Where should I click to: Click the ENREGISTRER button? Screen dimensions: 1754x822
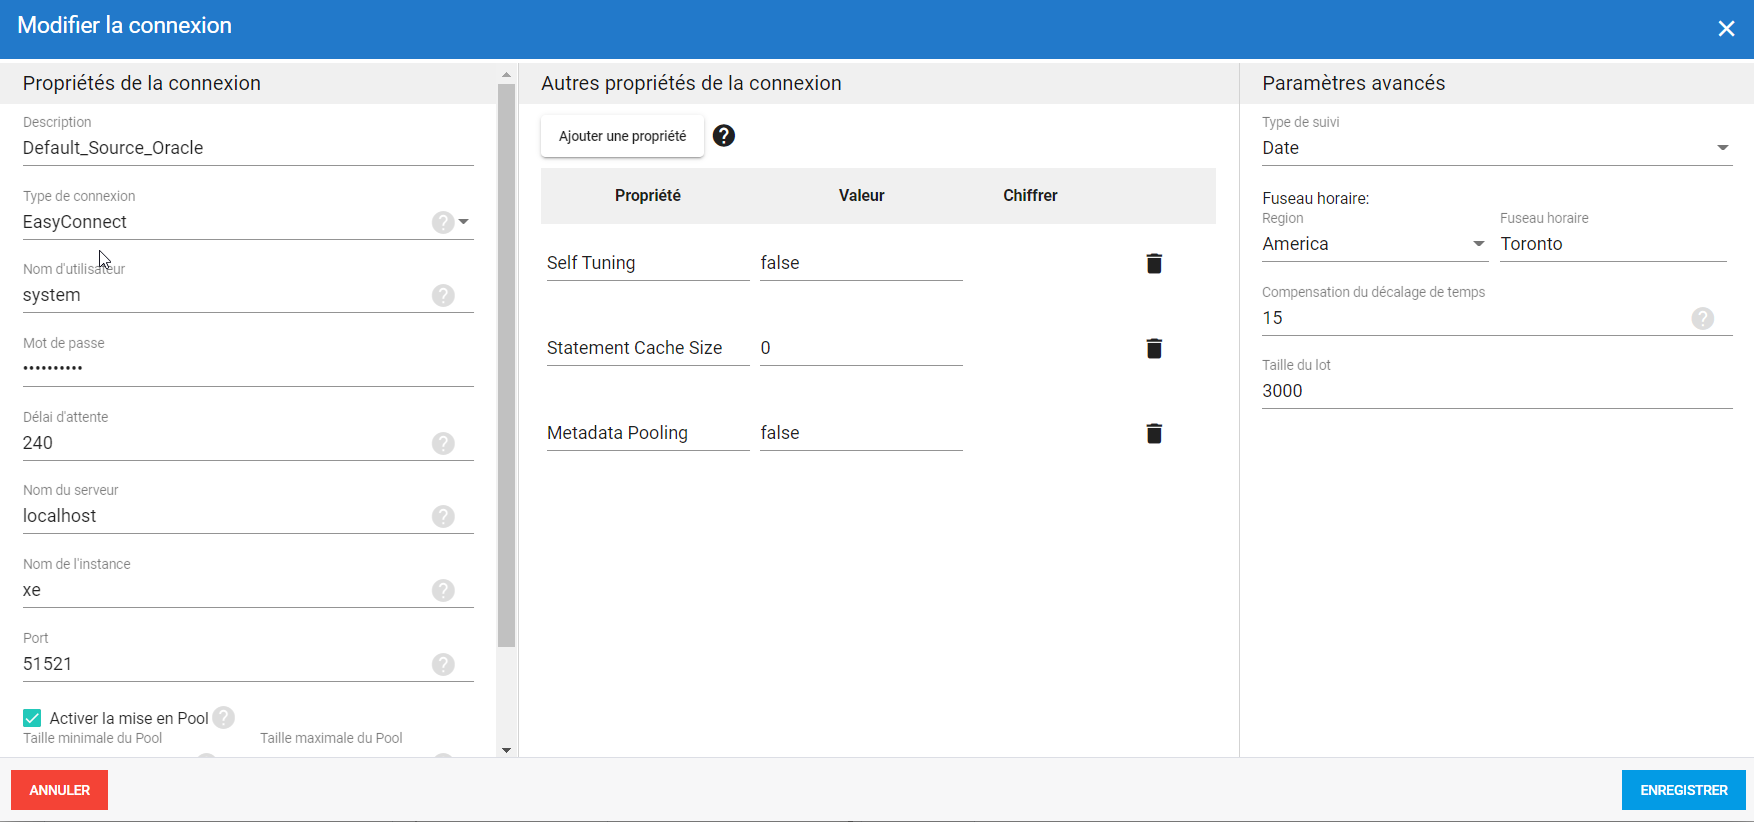pos(1684,790)
